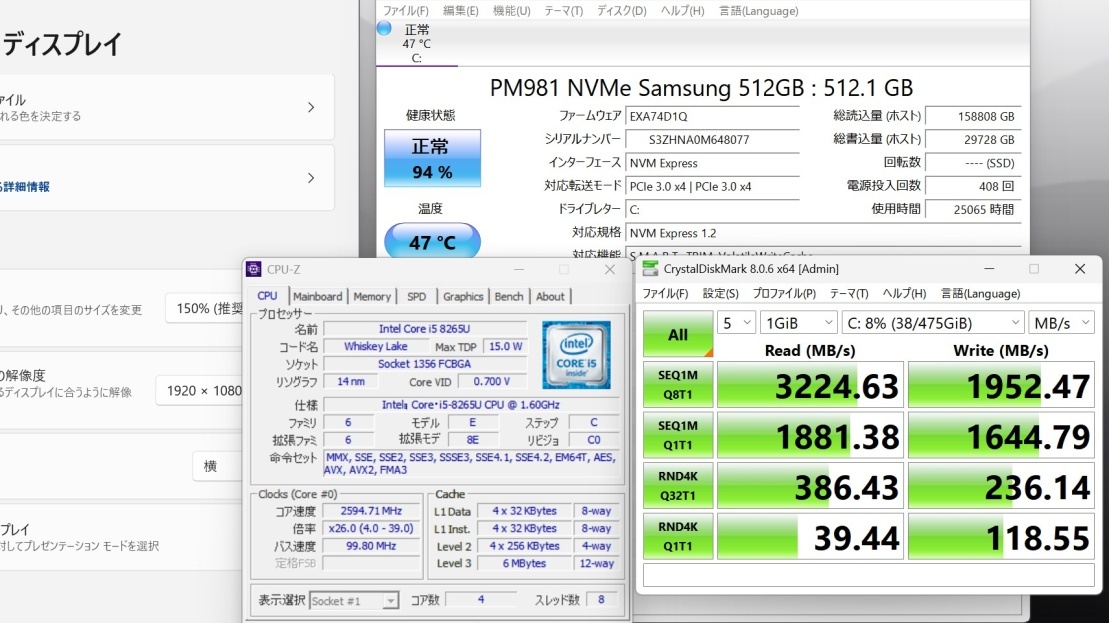Click the empty comment field in CrystalDiskMark
The width and height of the screenshot is (1109, 623).
[869, 575]
